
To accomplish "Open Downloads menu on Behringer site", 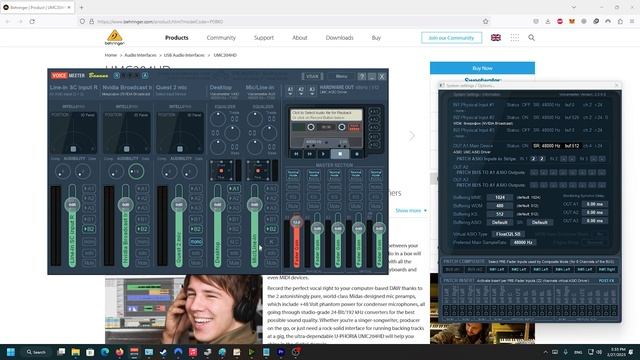I will point(339,38).
